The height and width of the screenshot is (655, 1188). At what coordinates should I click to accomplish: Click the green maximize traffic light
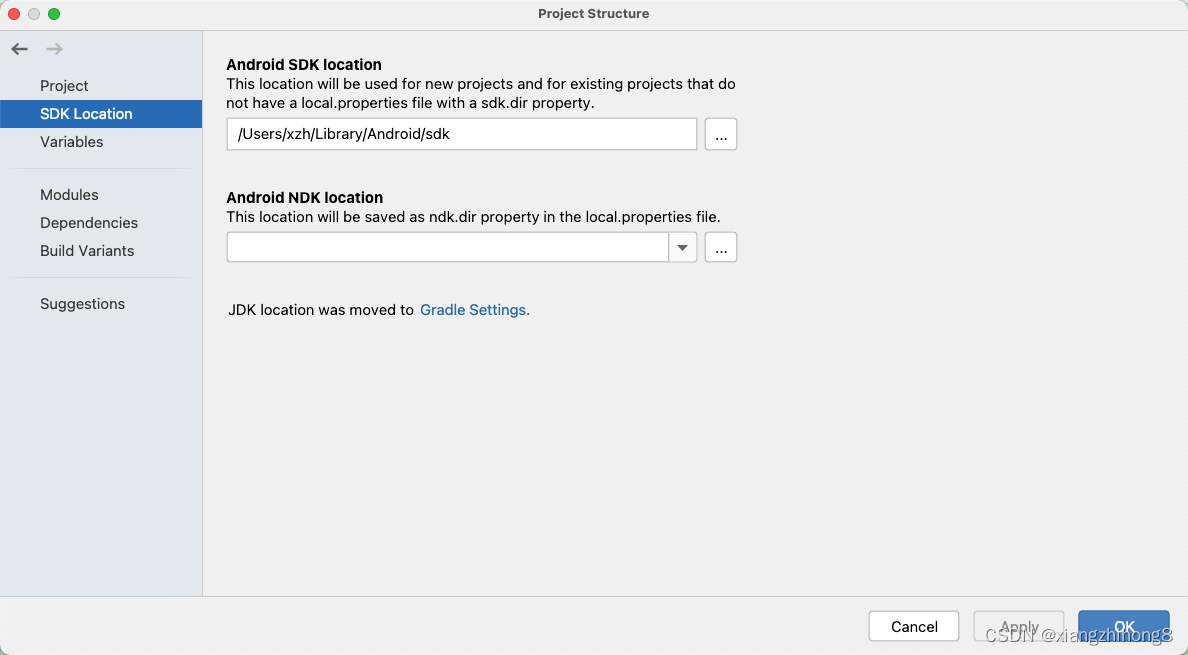53,14
